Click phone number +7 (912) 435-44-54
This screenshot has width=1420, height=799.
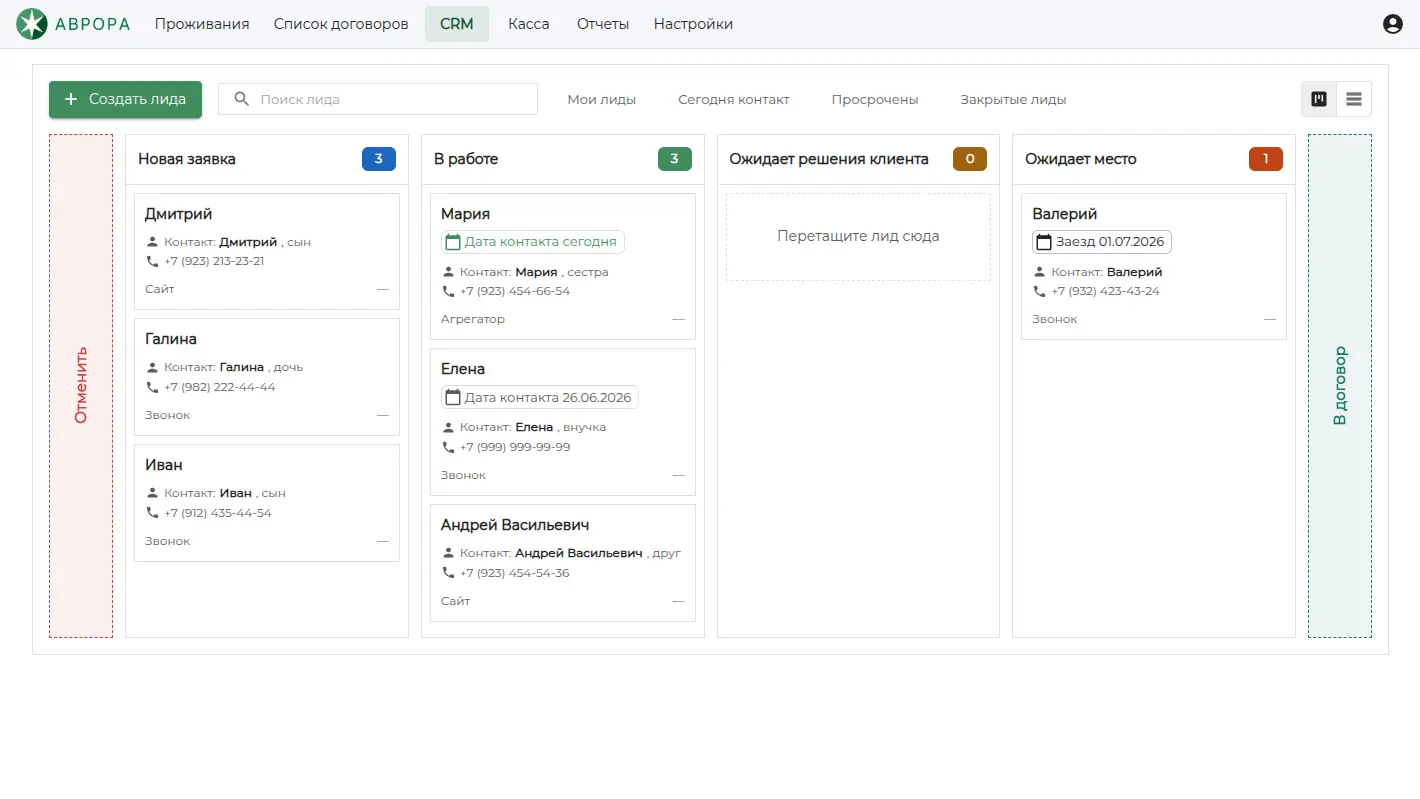[x=218, y=513]
